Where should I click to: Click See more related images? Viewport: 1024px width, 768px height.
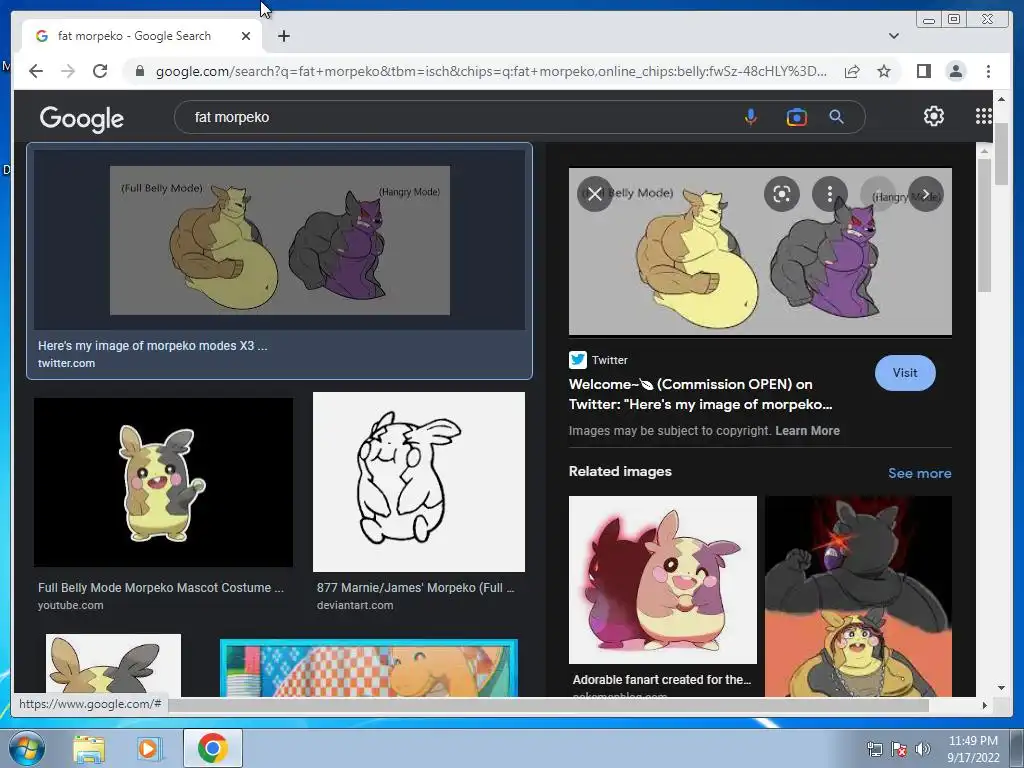click(x=920, y=473)
